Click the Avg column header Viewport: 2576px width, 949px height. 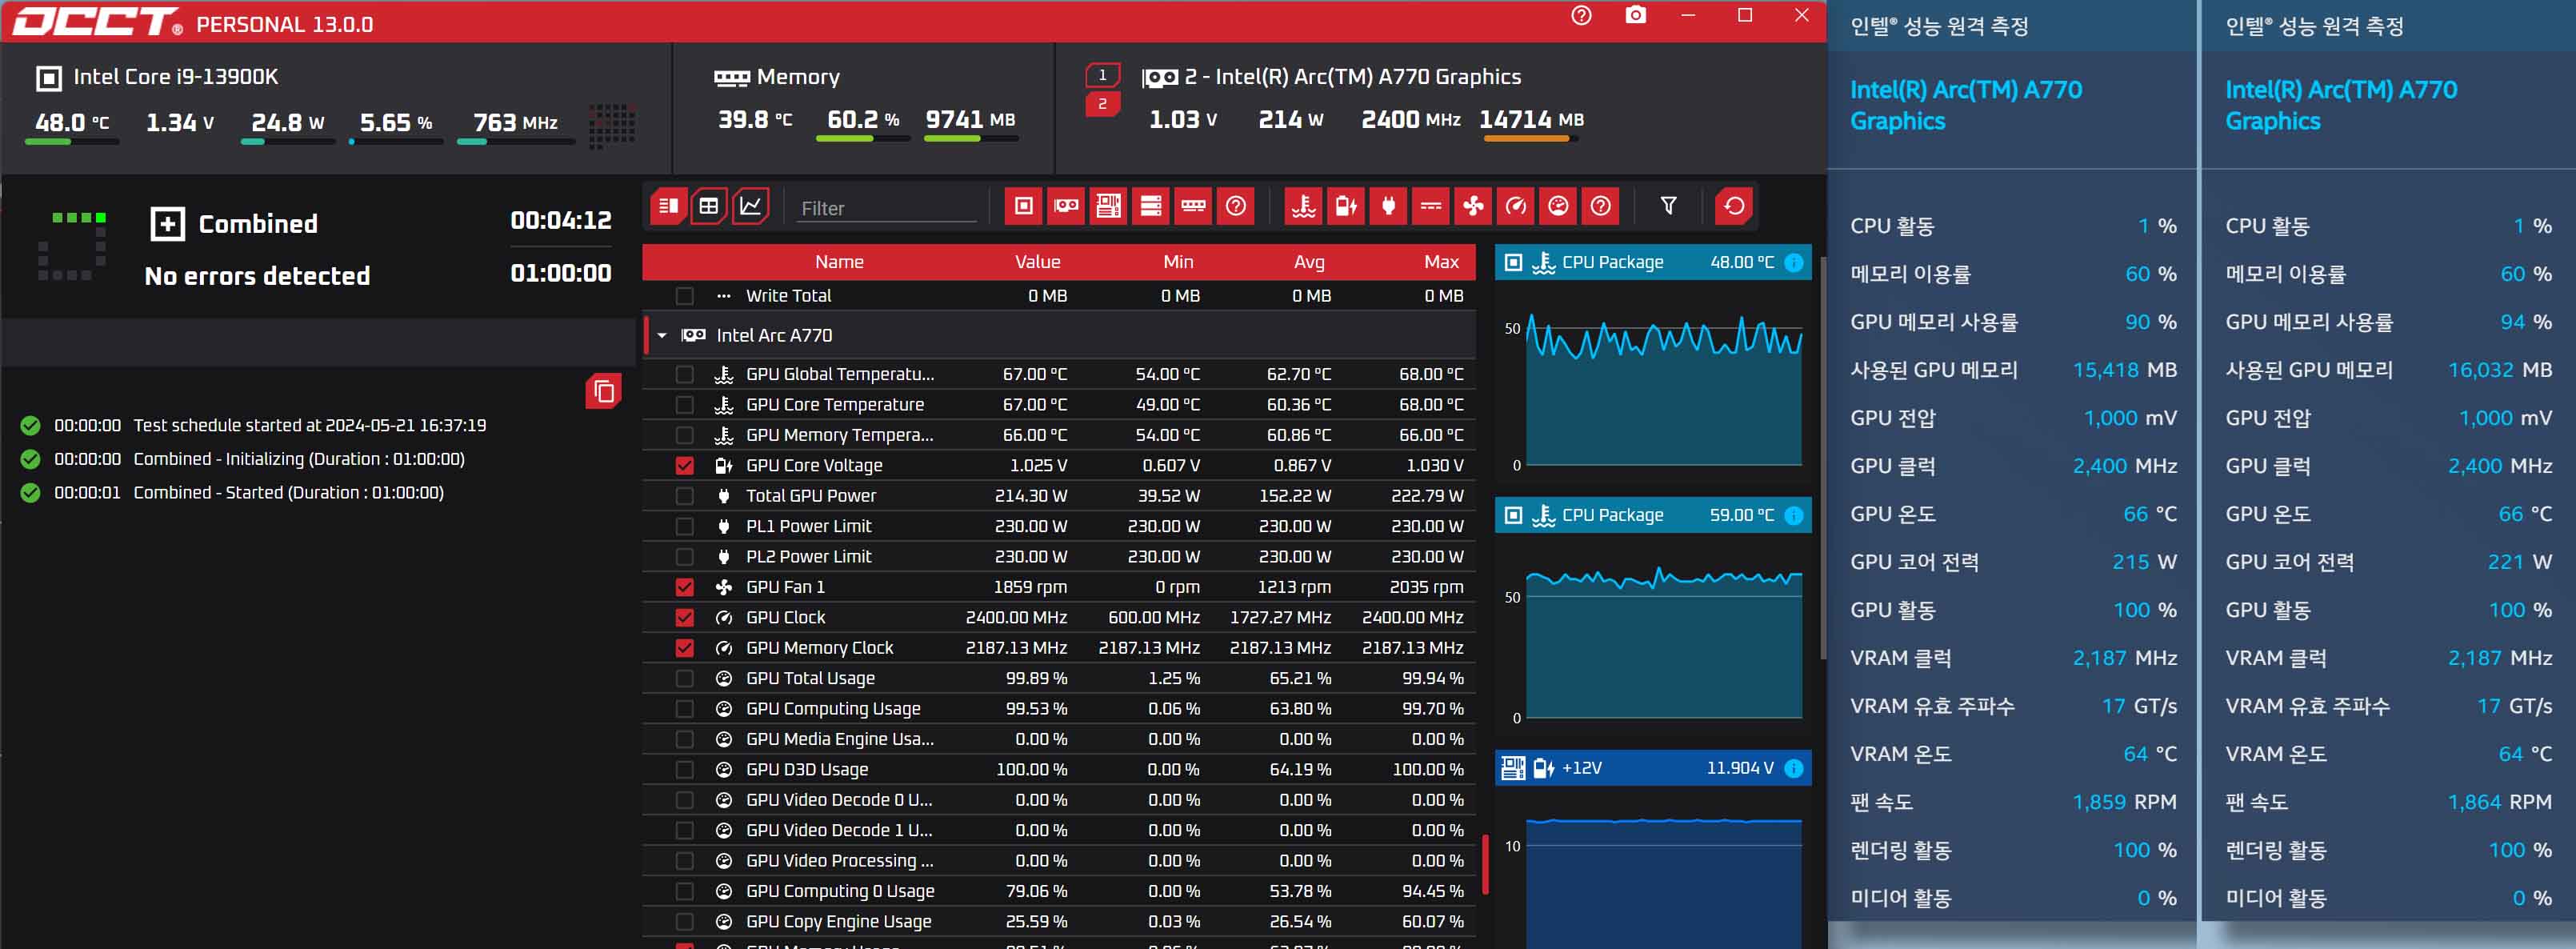pyautogui.click(x=1308, y=262)
